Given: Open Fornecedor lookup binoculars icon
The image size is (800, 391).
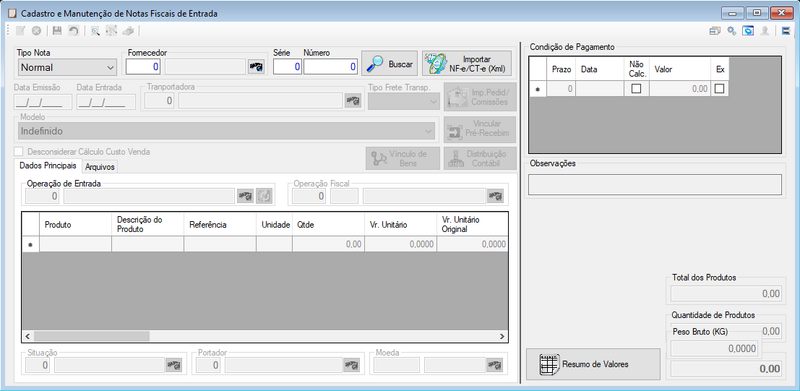Looking at the screenshot, I should click(256, 67).
